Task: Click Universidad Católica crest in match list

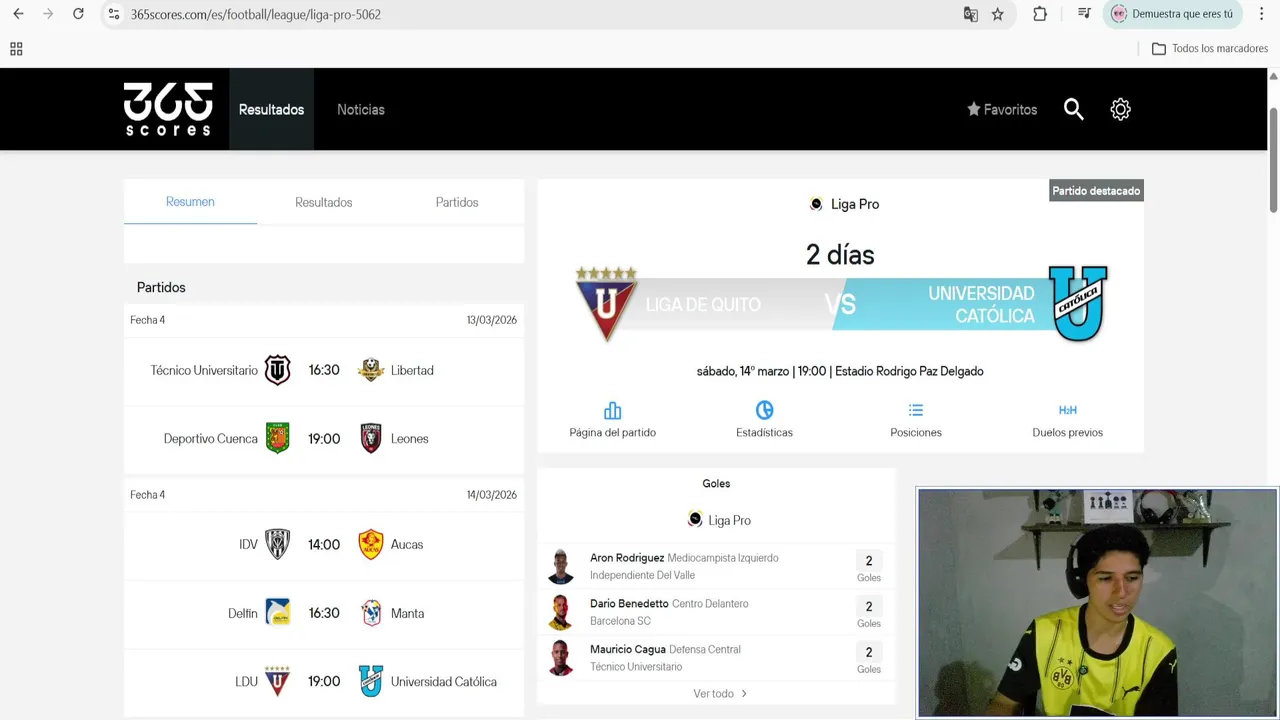Action: coord(371,681)
